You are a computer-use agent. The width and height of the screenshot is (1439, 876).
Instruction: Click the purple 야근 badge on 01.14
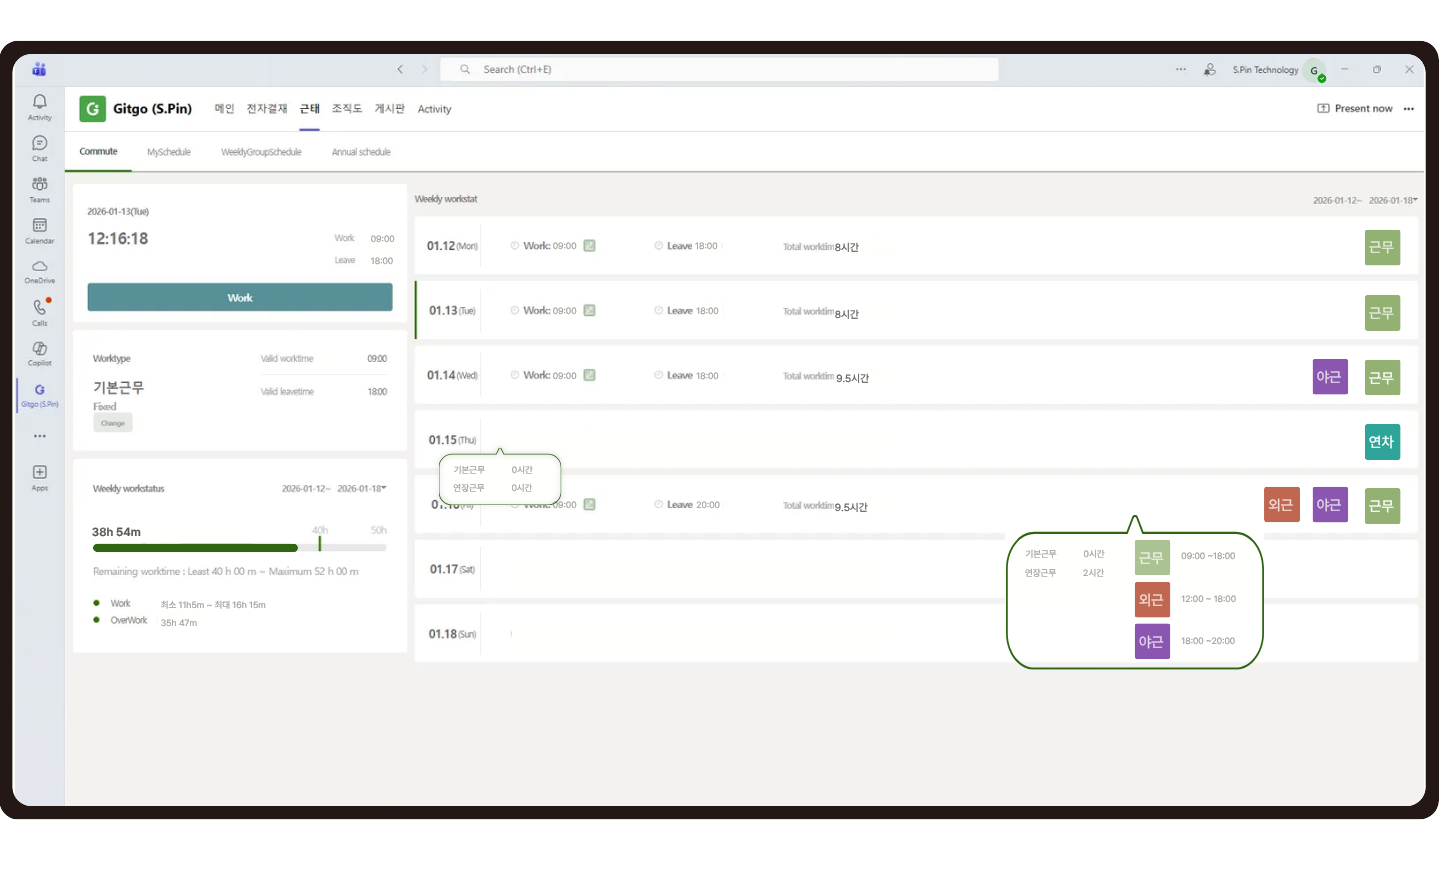coord(1329,377)
